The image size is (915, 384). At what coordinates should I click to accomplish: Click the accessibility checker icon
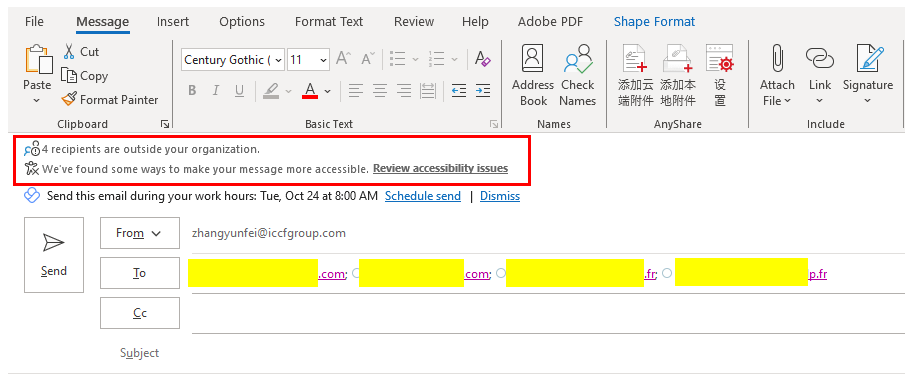[x=32, y=169]
